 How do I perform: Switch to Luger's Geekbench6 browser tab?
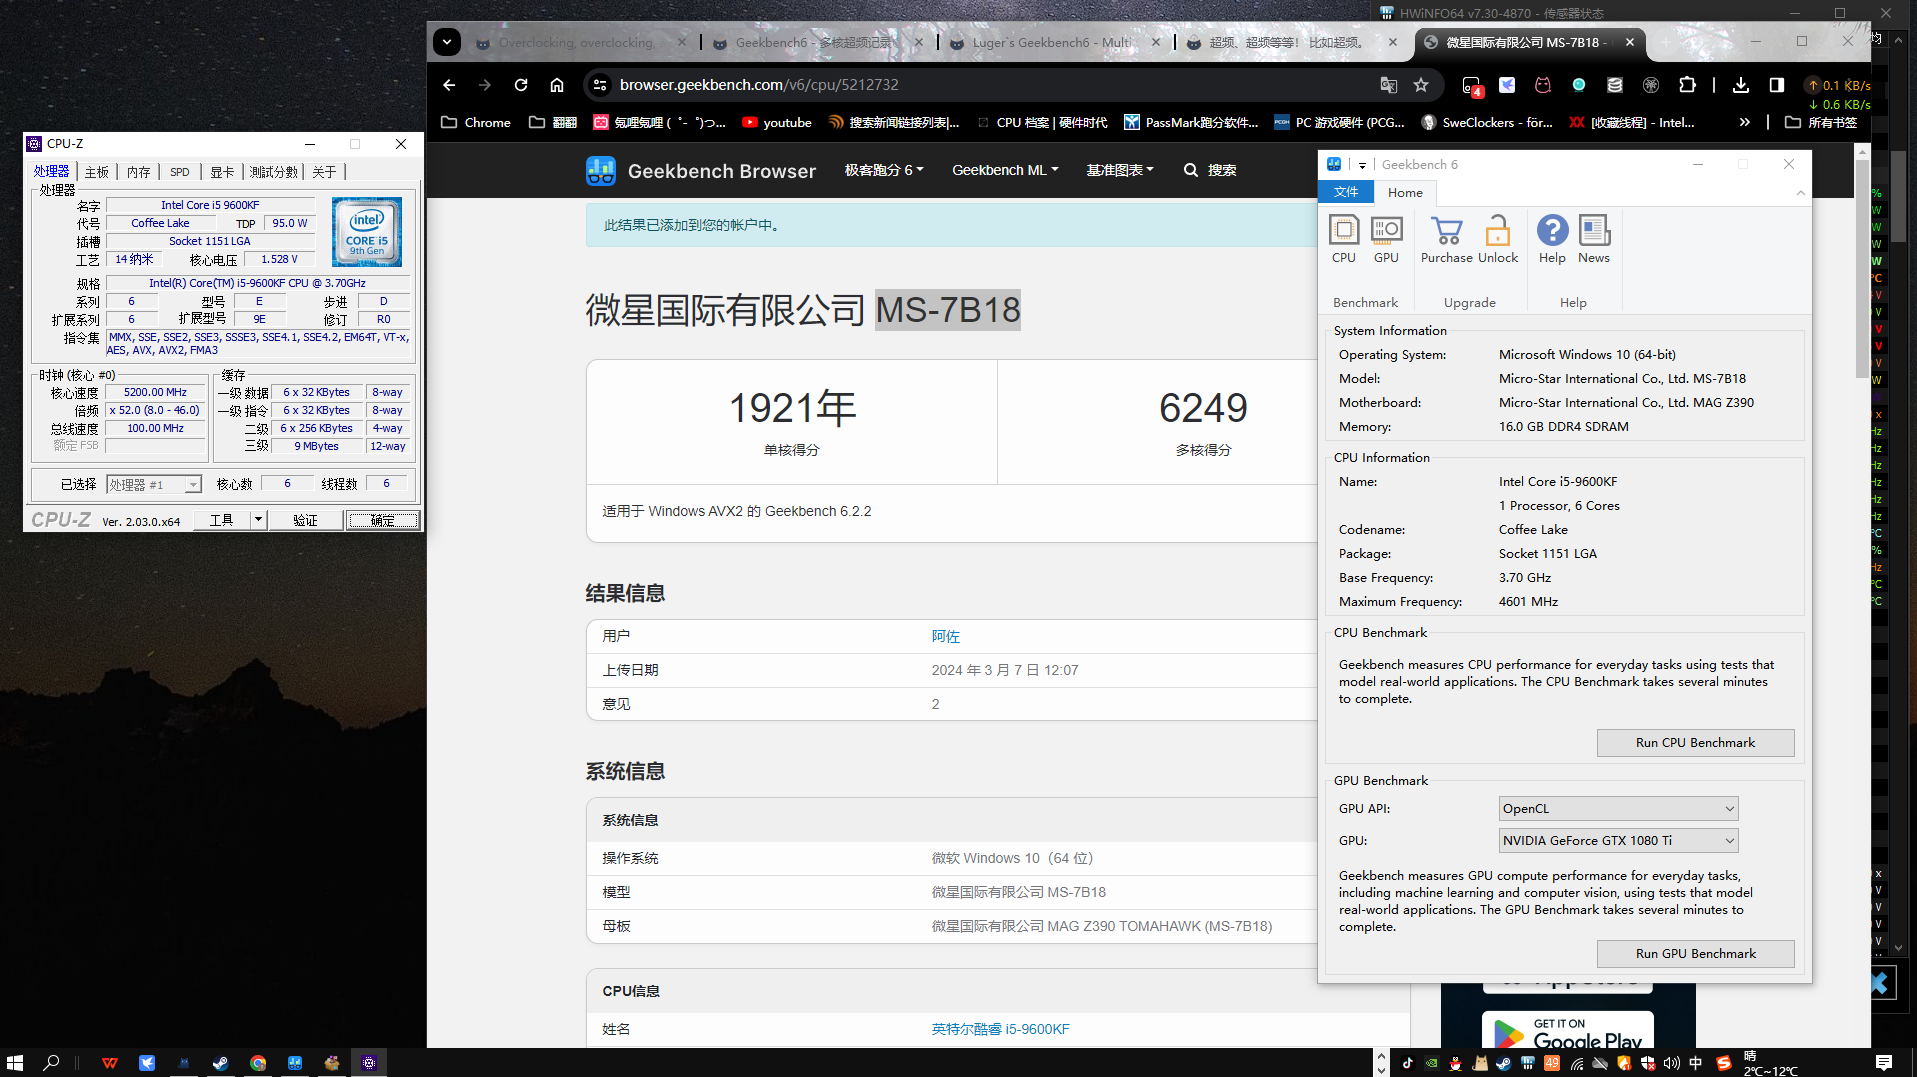1051,43
